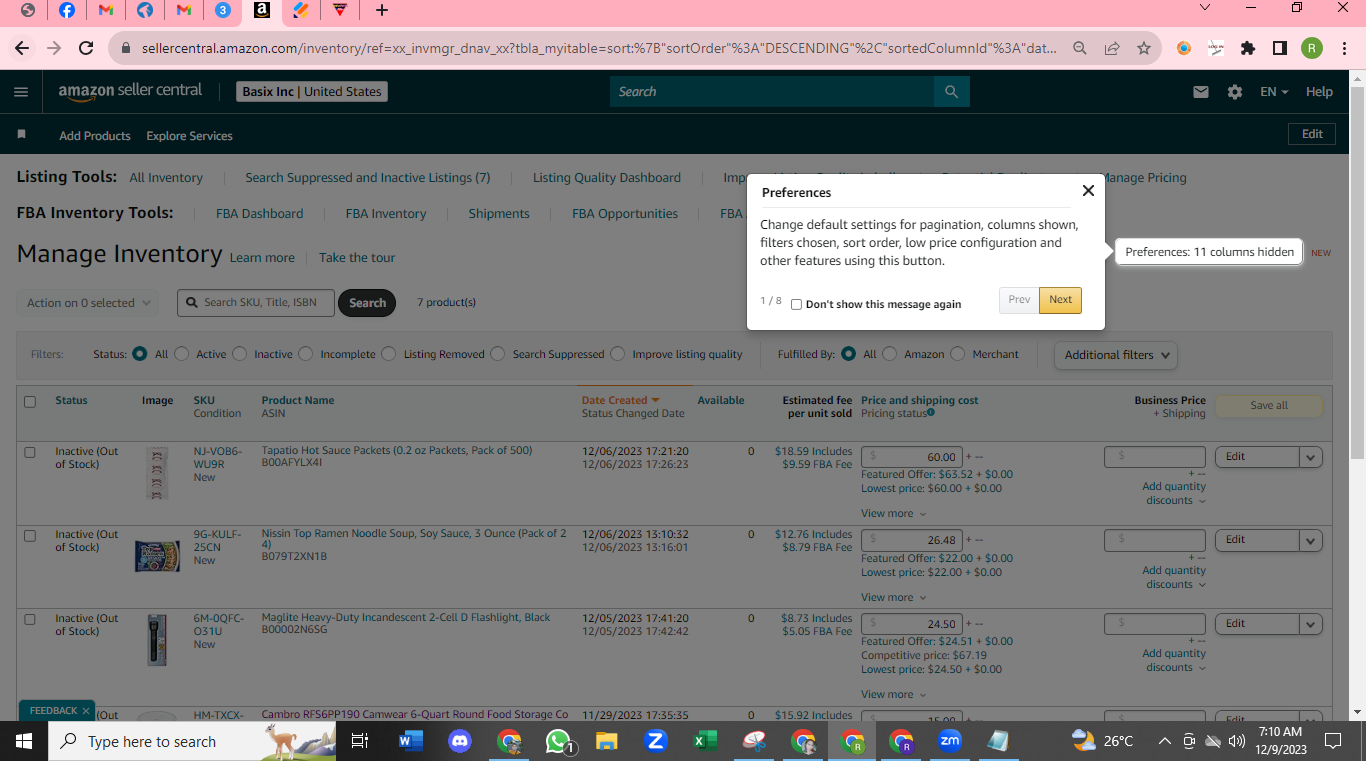Open the browser zoom magnifier in address bar

coord(1080,48)
